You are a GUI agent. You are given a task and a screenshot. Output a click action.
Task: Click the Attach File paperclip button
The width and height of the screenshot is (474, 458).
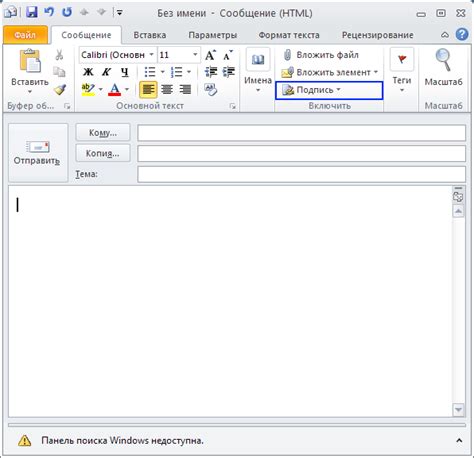click(x=321, y=55)
